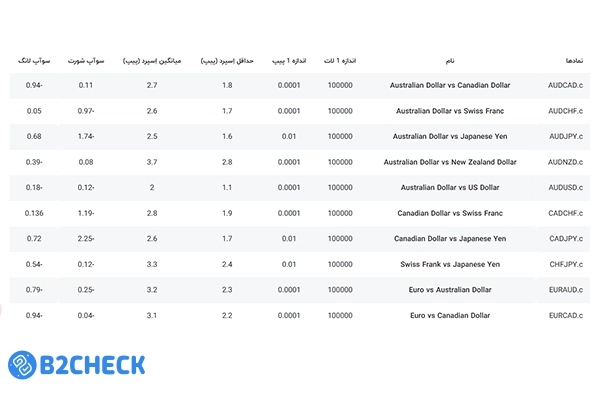The image size is (600, 400).
Task: Click the اندازه 1 لات column header
Action: point(339,61)
